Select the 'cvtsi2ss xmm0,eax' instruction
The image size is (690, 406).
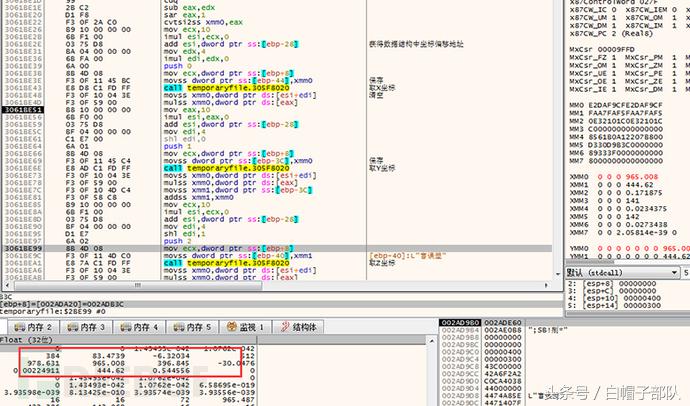[x=203, y=22]
